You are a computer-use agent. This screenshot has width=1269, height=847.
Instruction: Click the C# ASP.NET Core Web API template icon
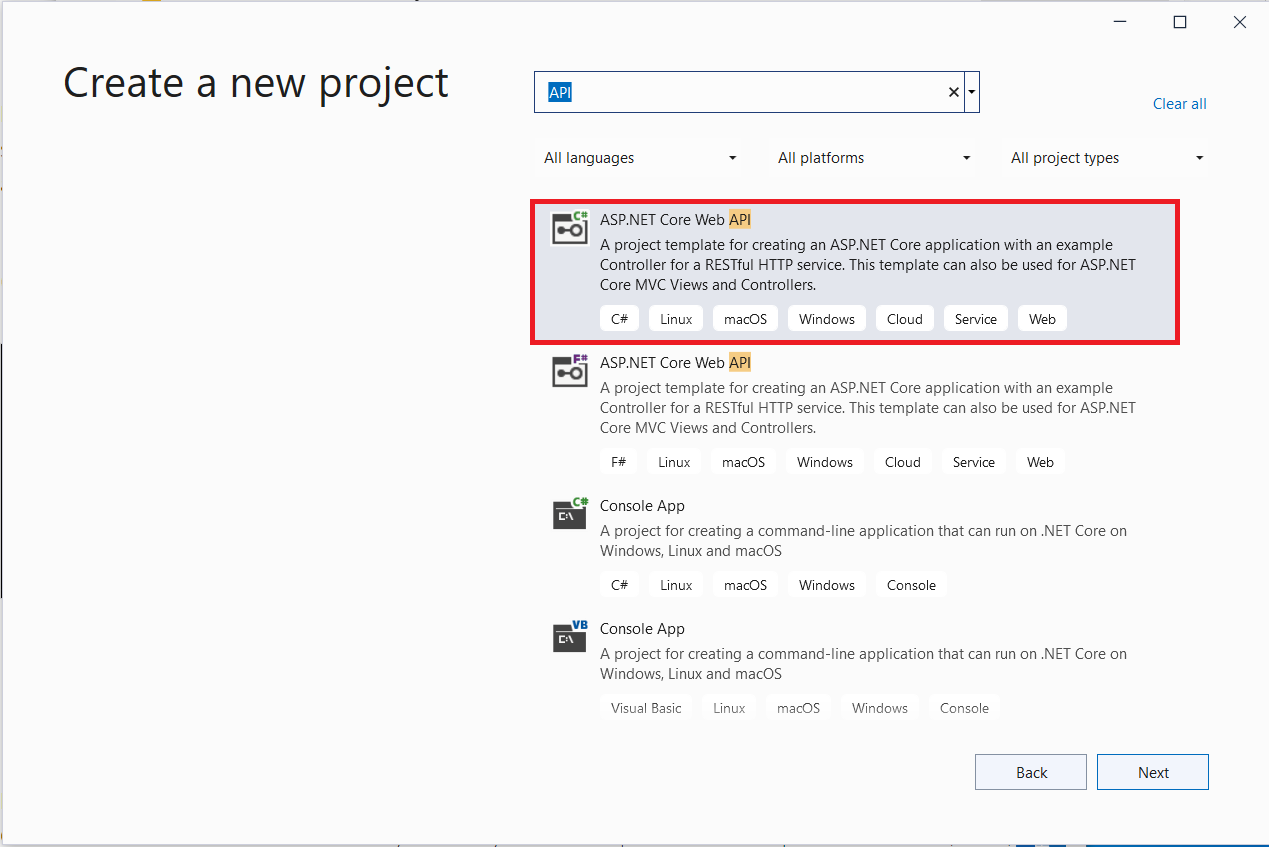click(x=569, y=227)
